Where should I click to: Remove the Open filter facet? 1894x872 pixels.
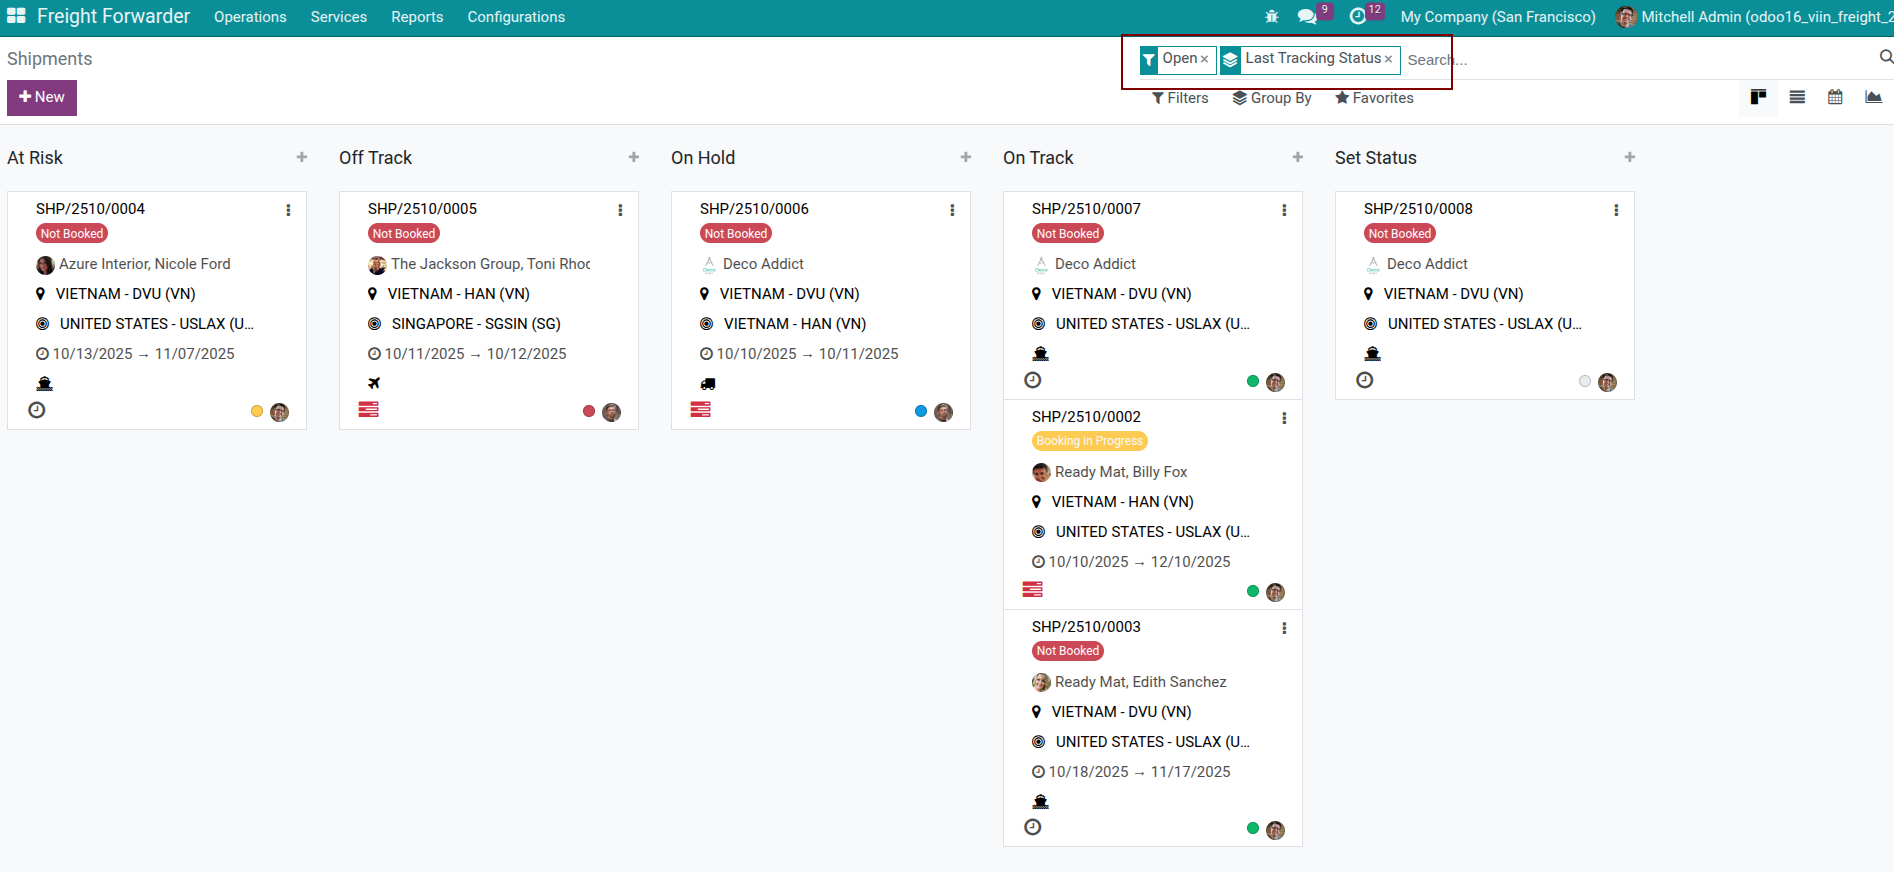pyautogui.click(x=1204, y=60)
